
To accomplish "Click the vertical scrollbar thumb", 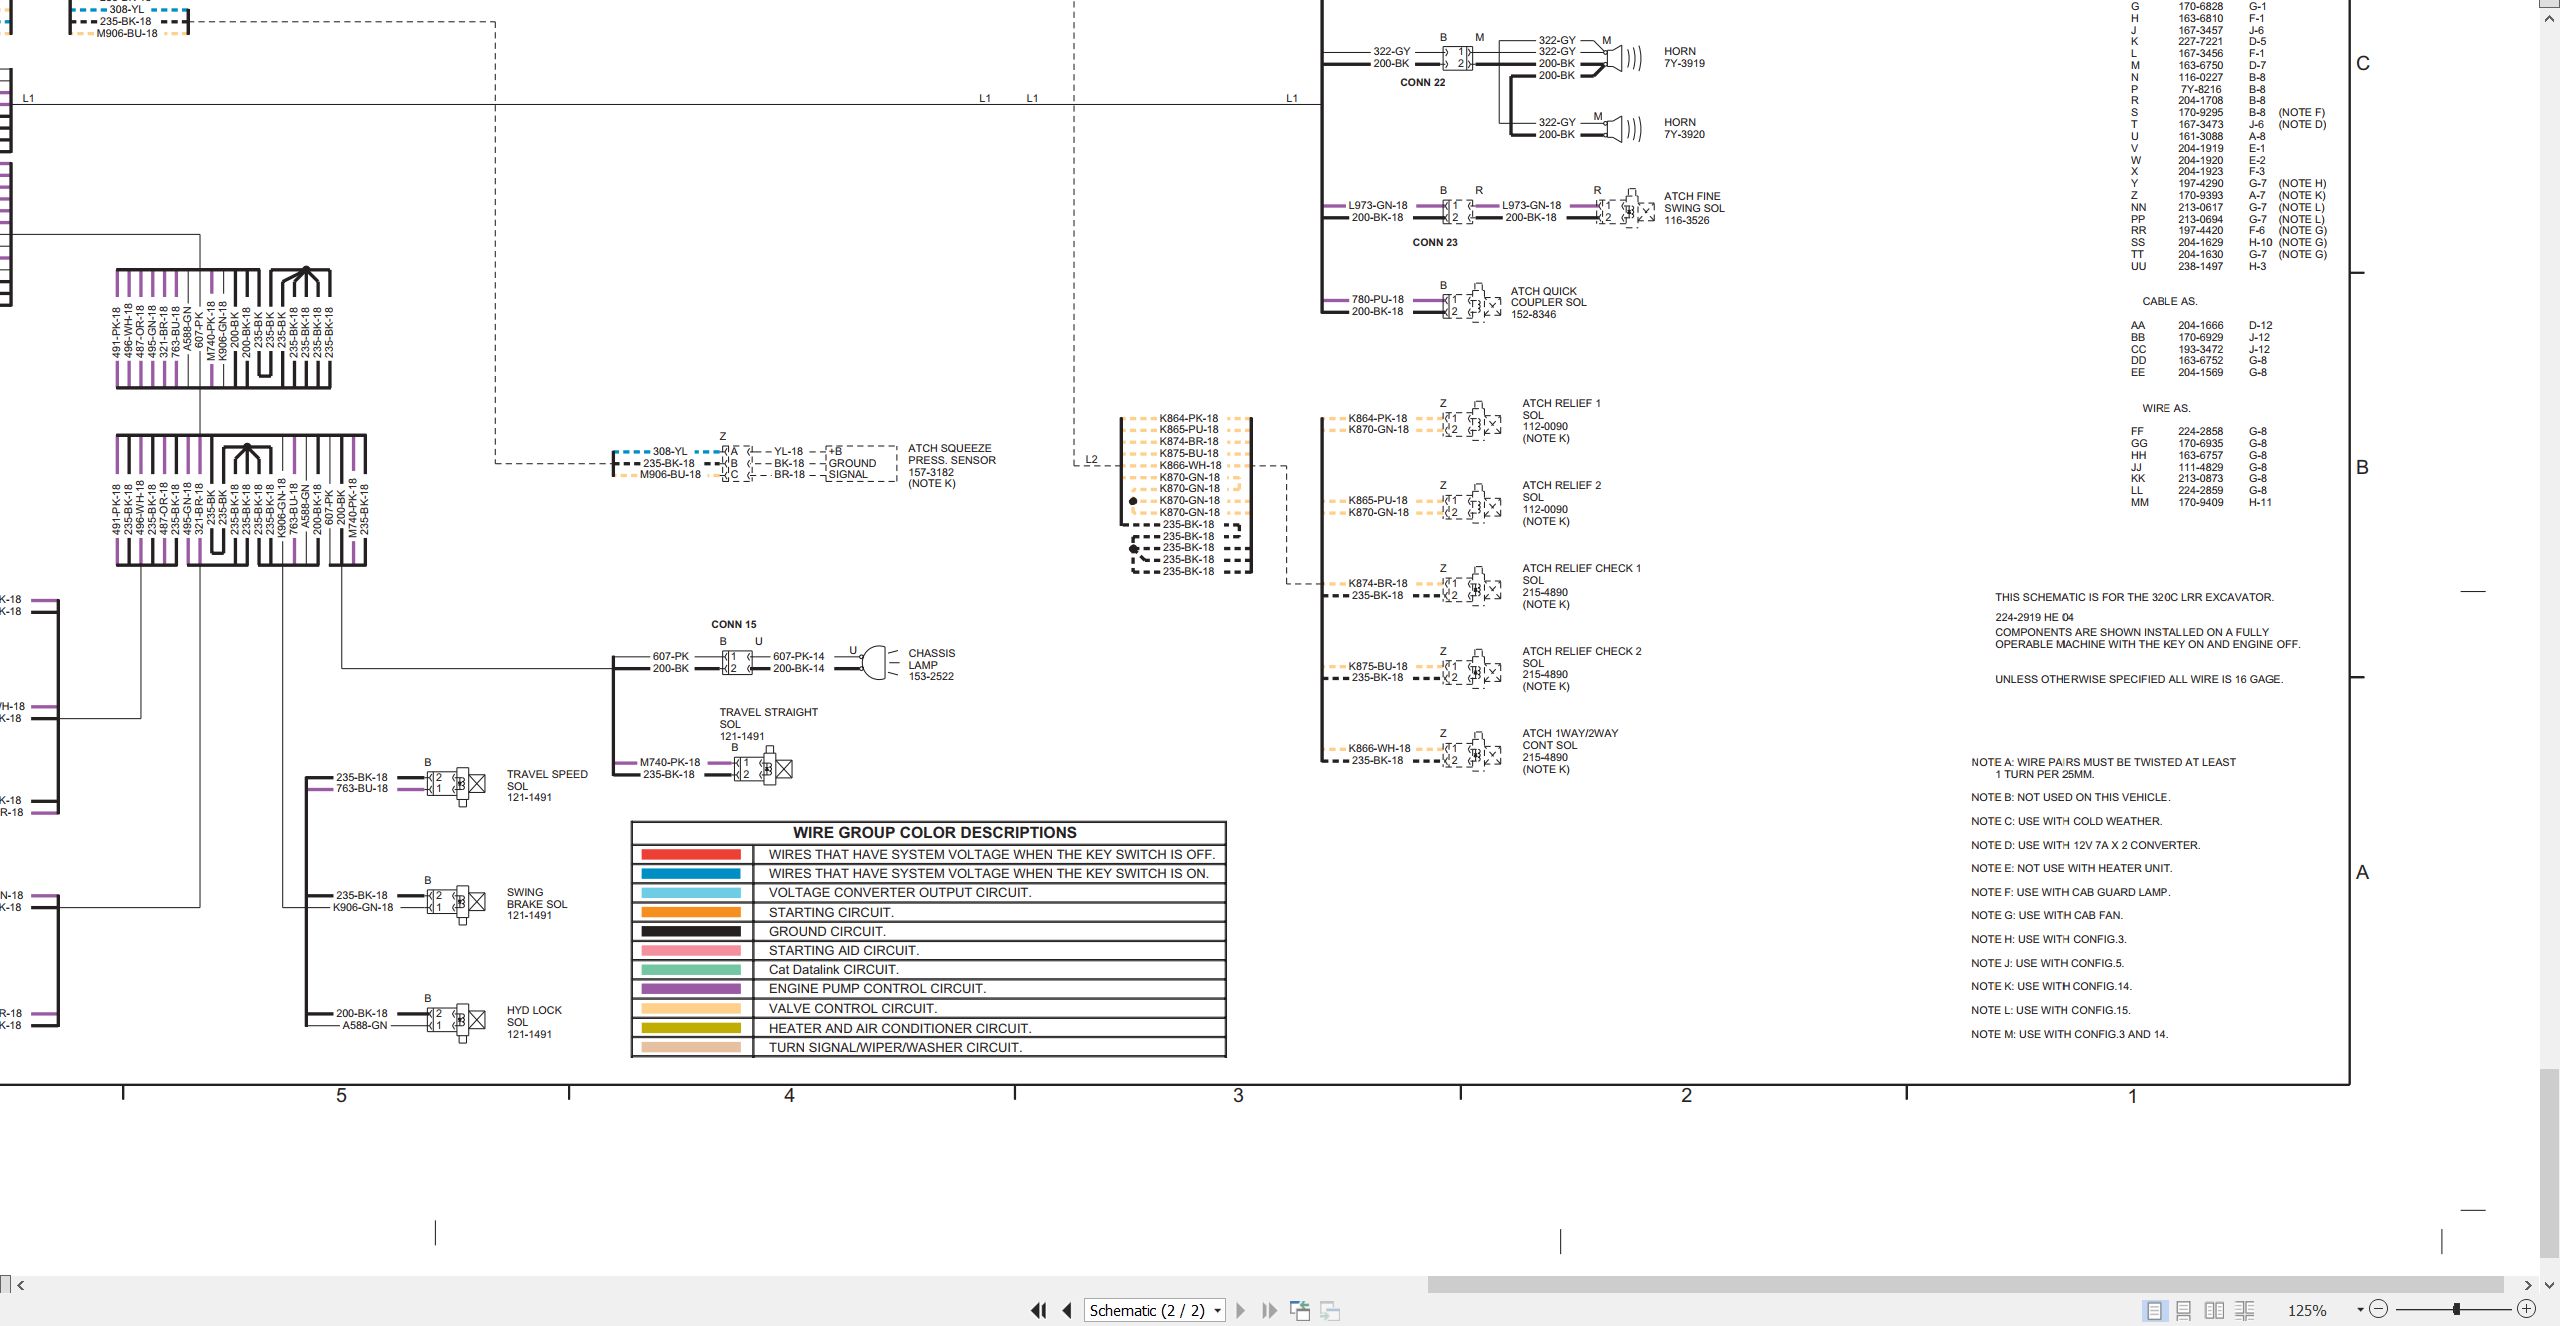I will click(x=2549, y=1162).
